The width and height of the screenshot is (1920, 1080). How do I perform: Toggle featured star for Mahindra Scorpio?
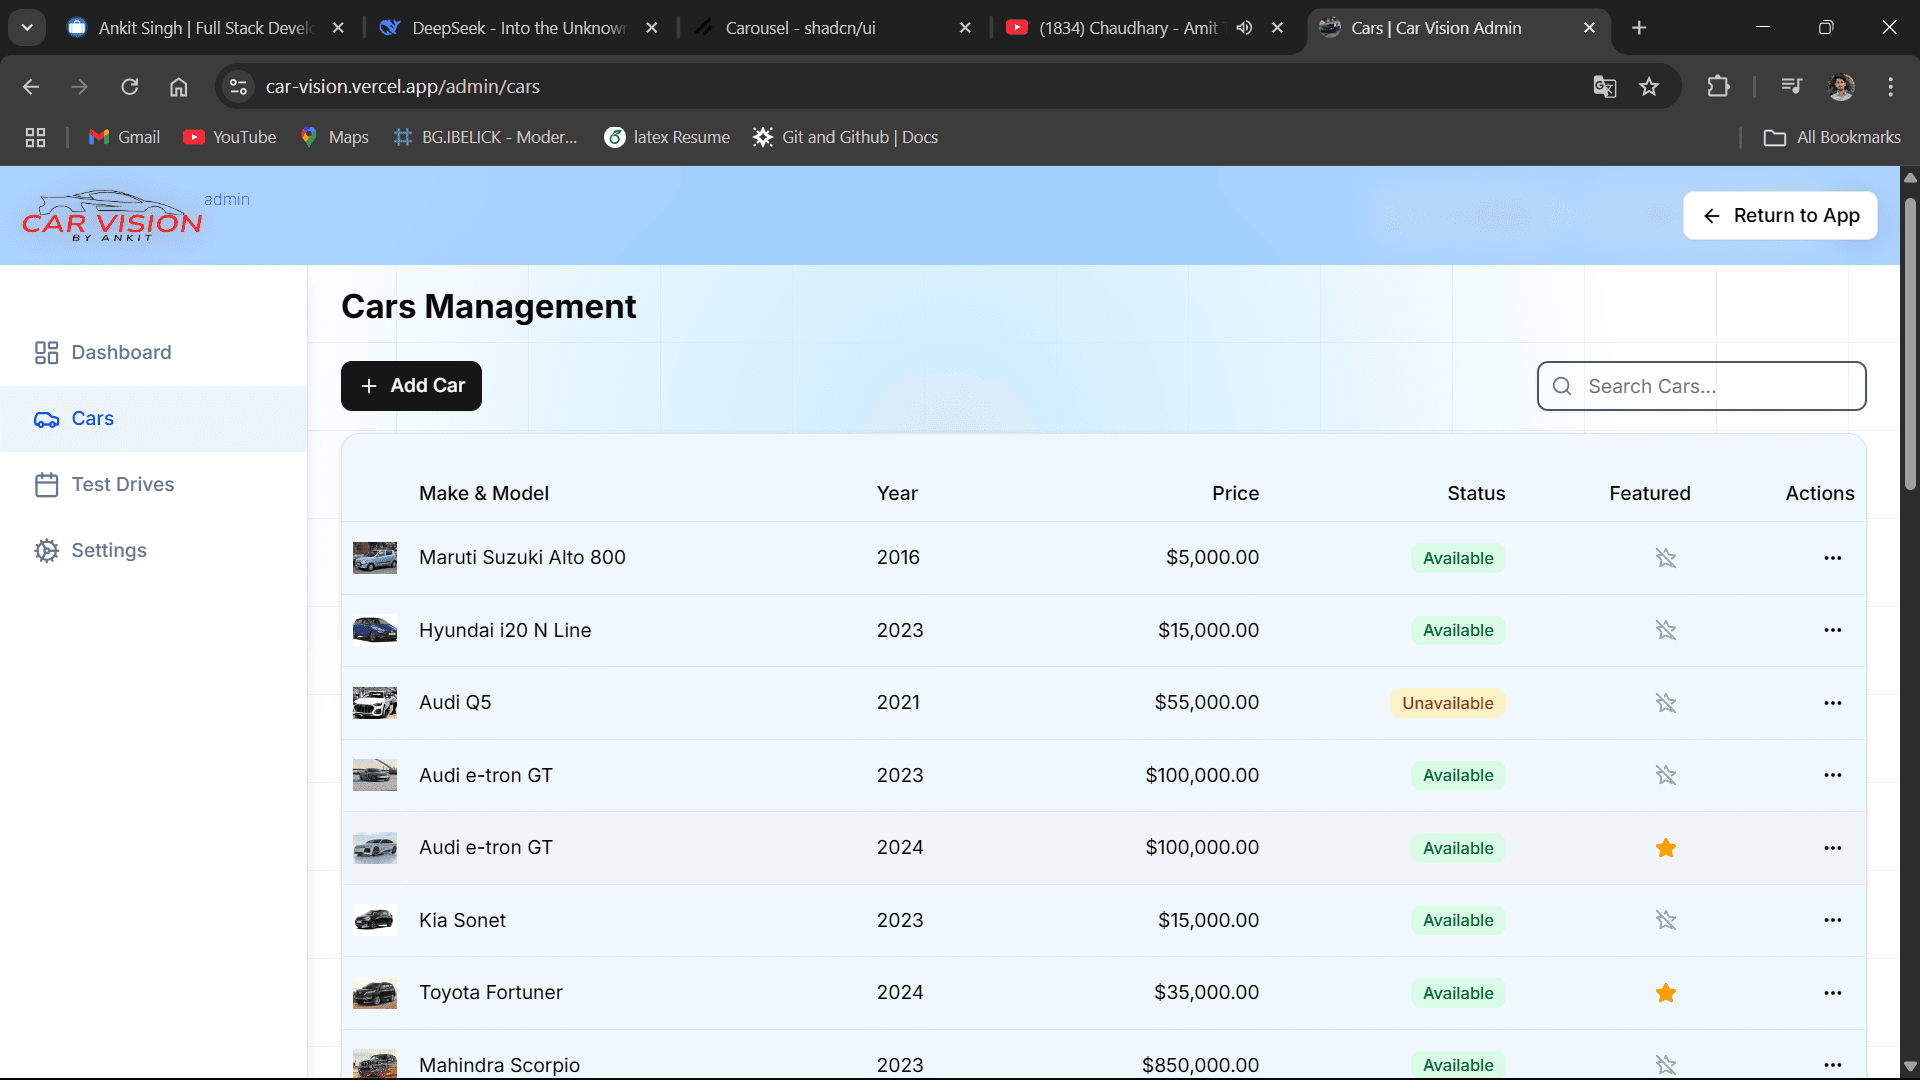pos(1665,1065)
